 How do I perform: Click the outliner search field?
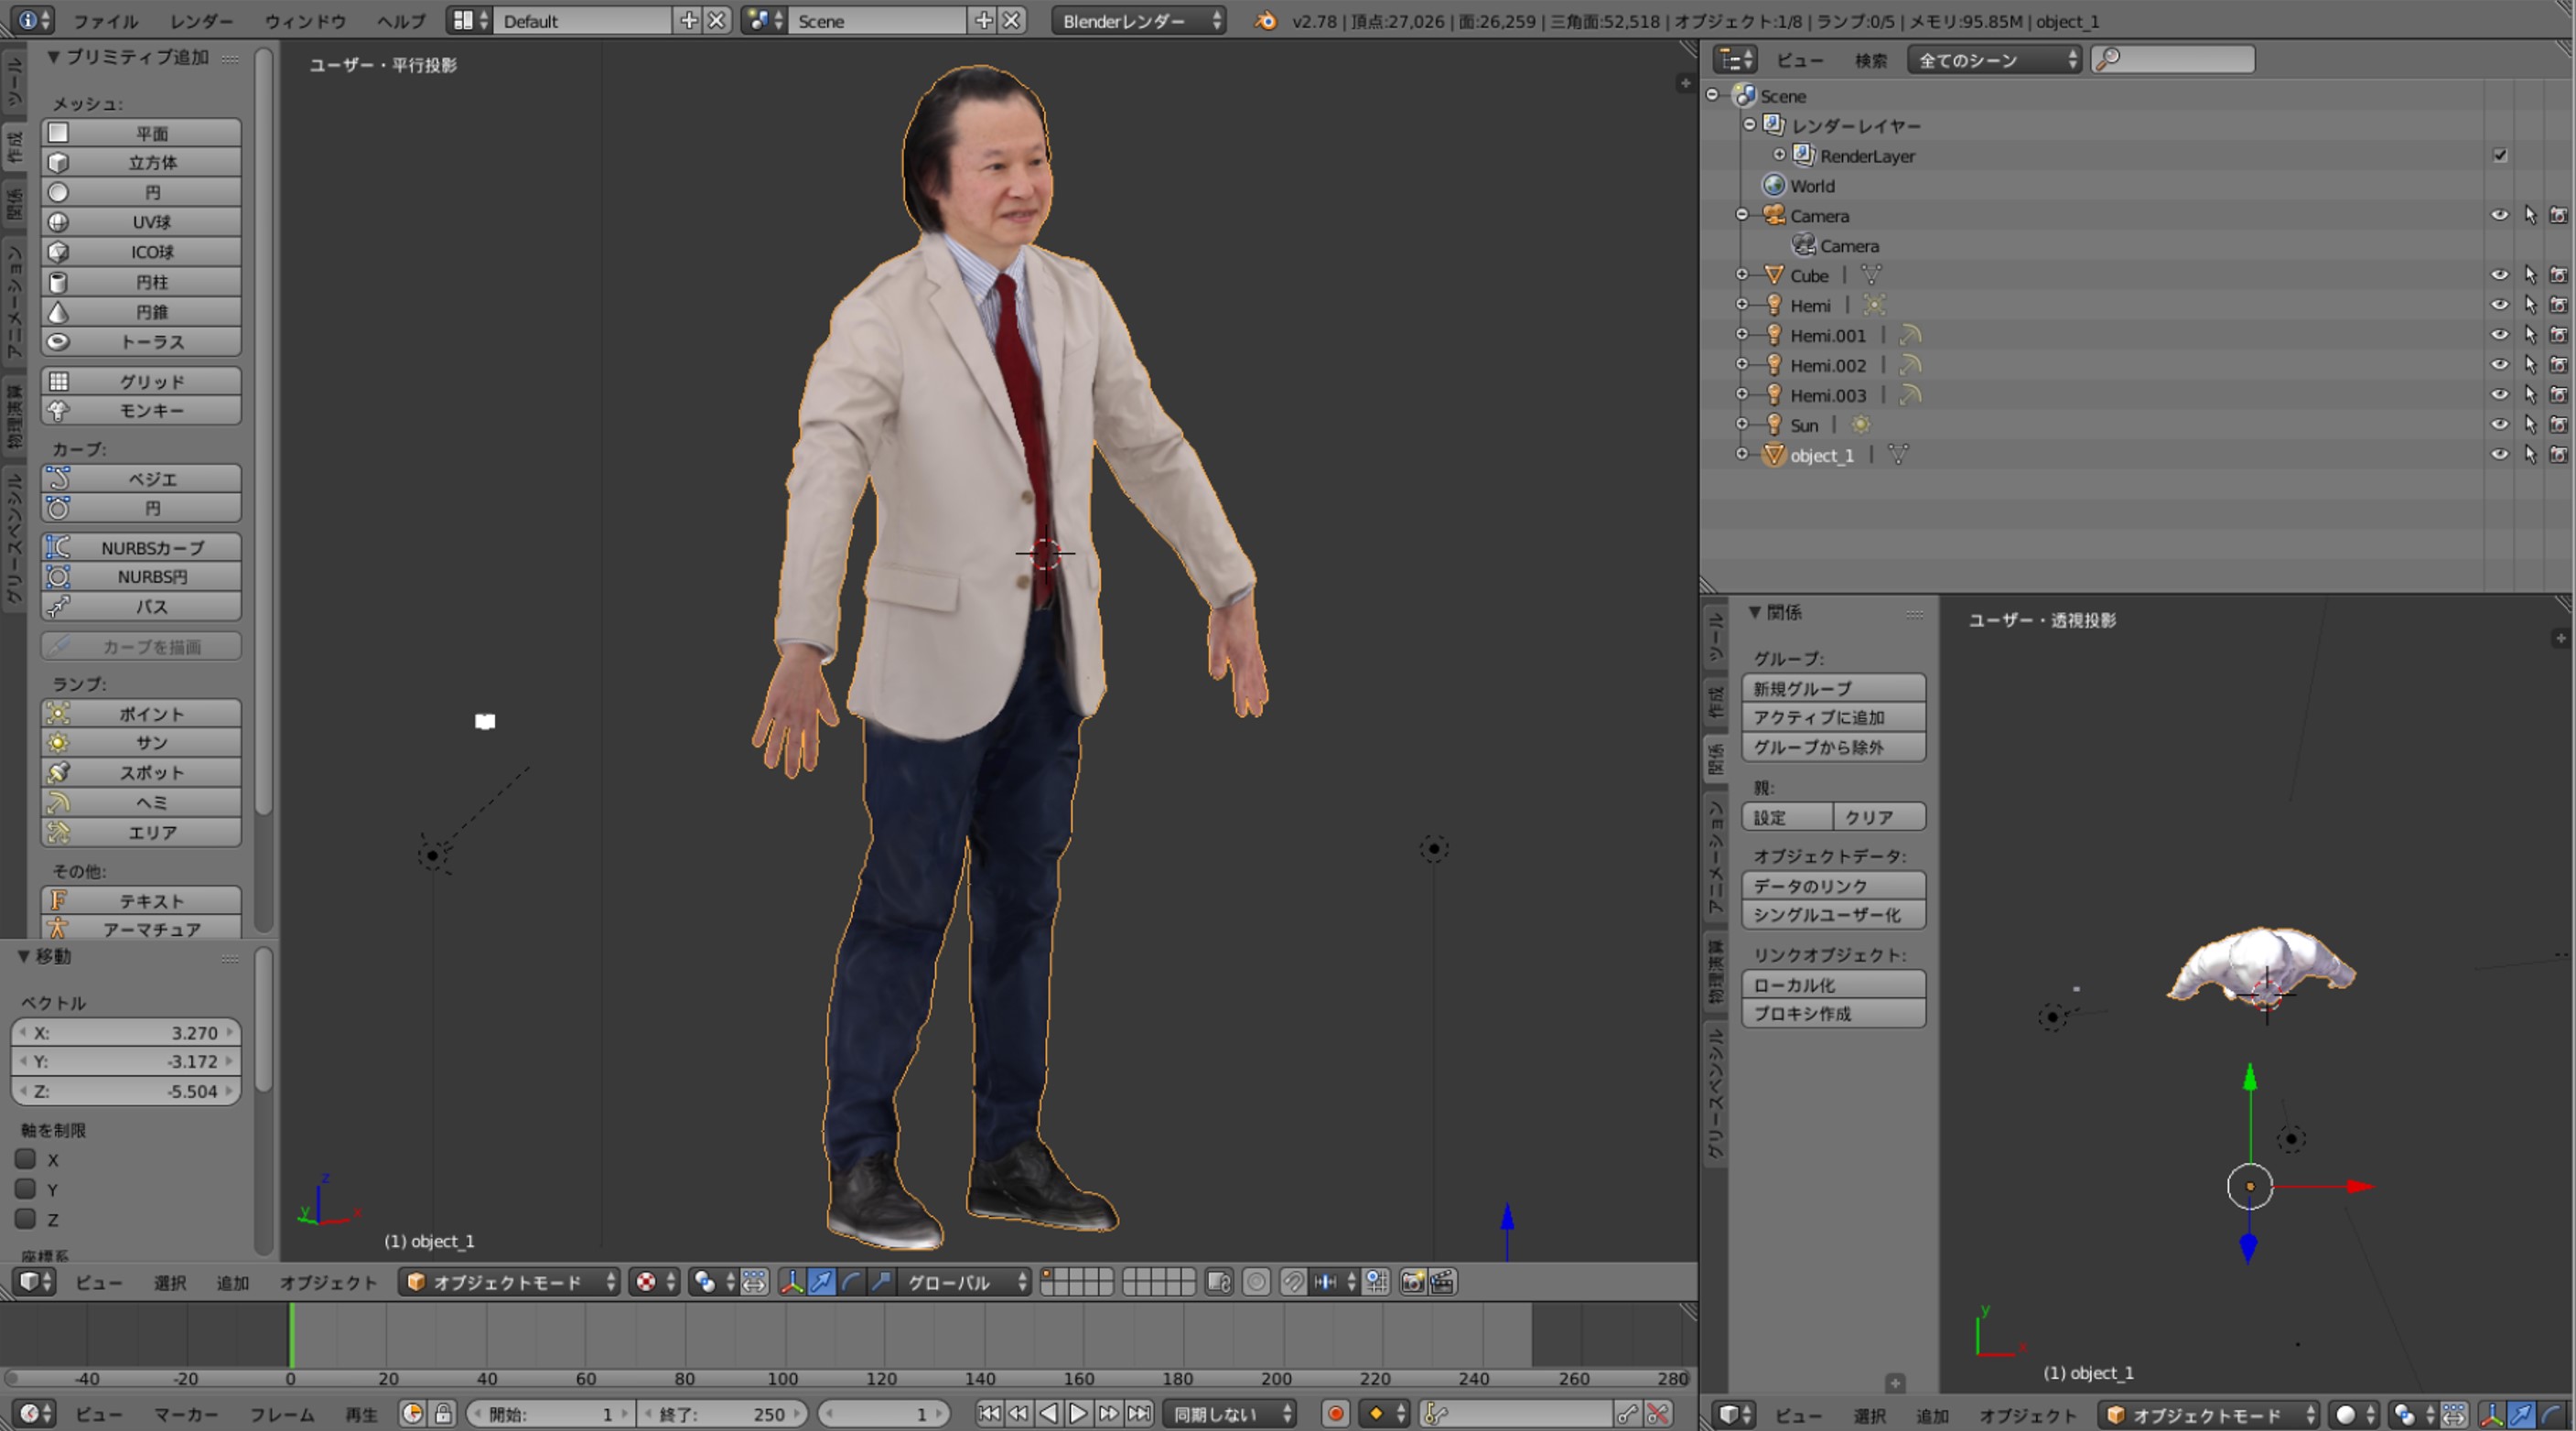click(2173, 60)
